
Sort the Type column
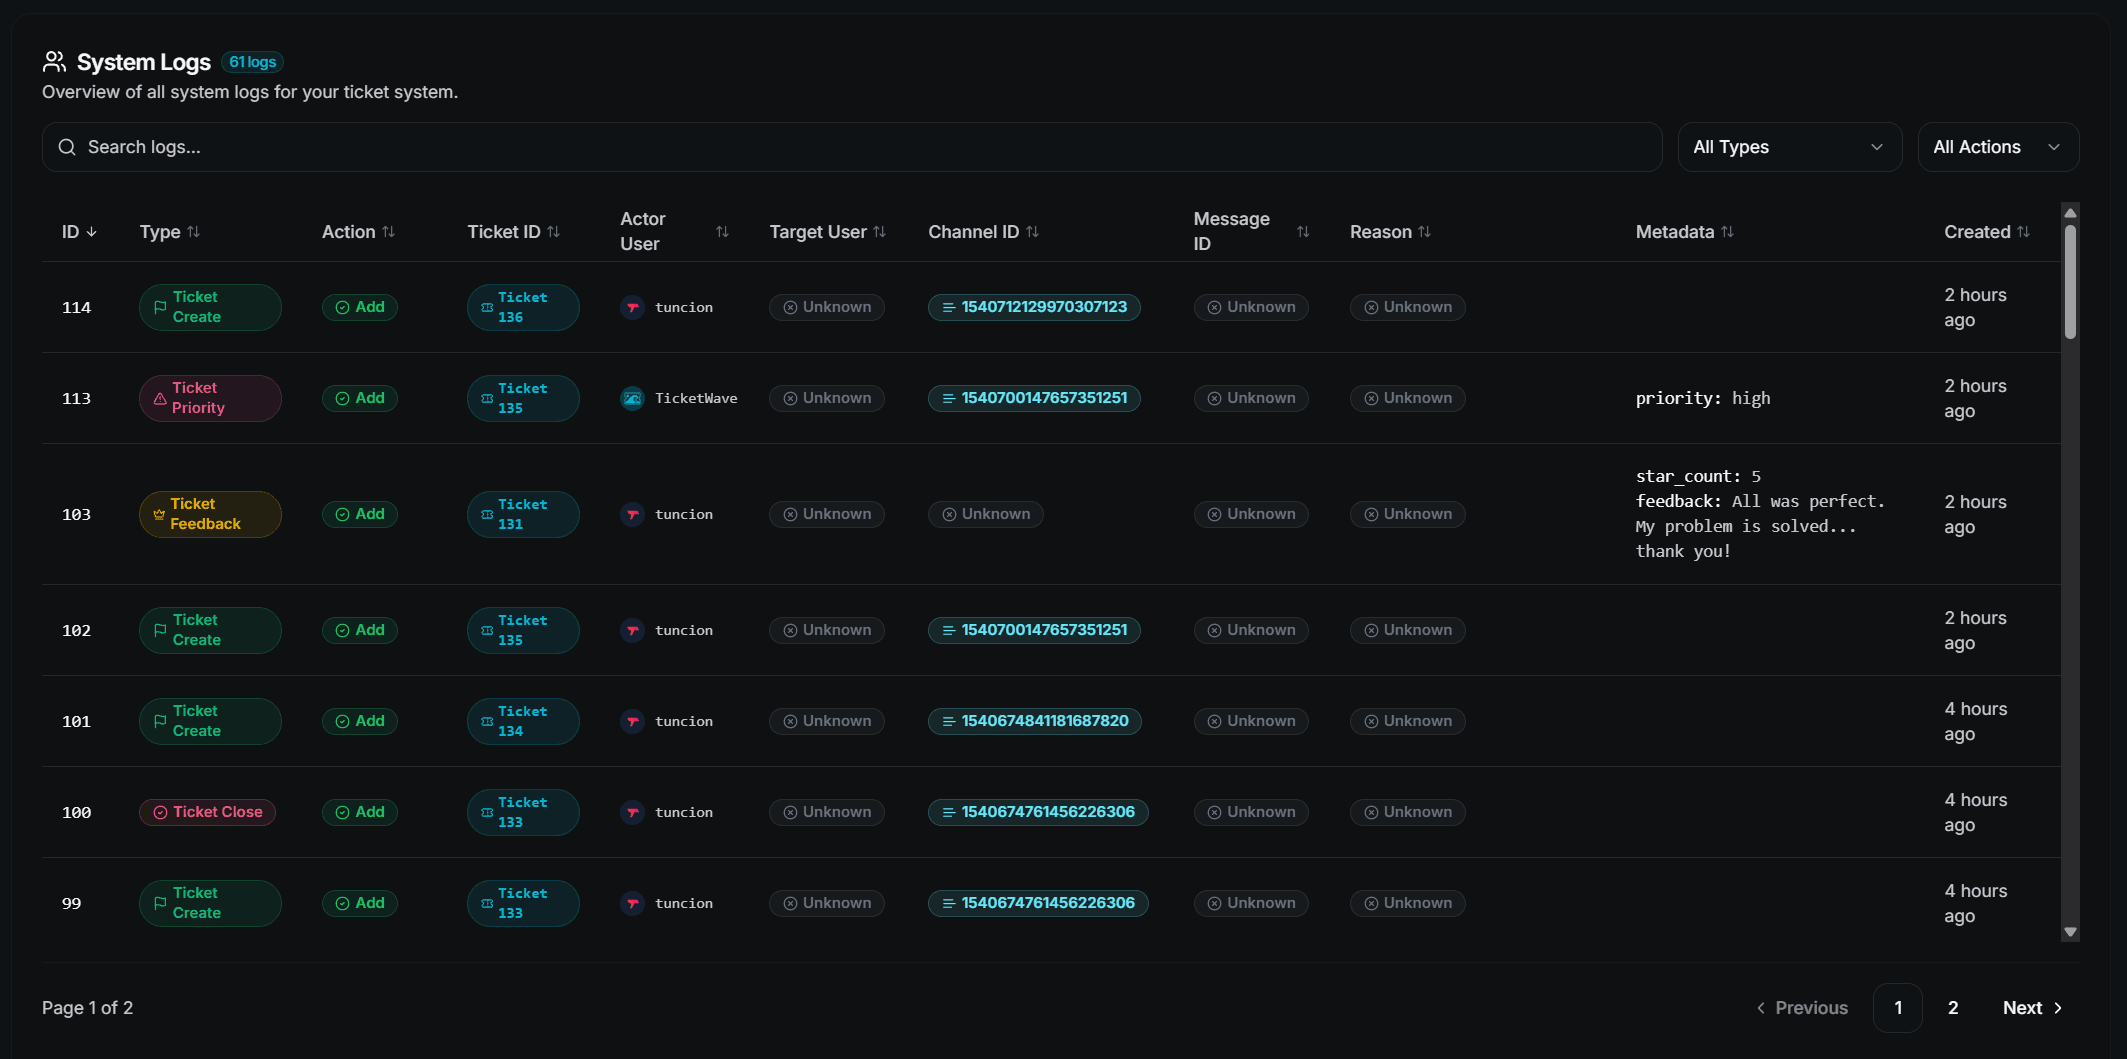point(194,232)
